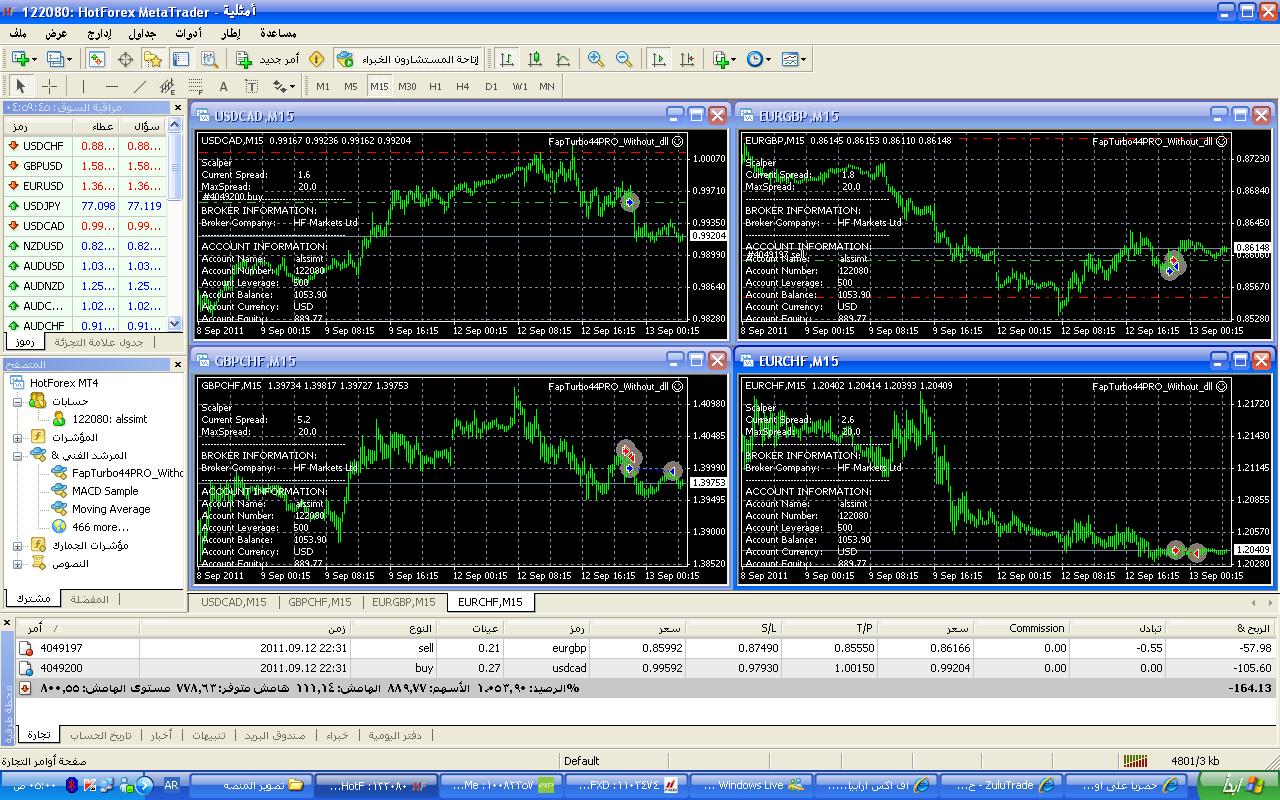Switch to M30 timeframe
1280x800 pixels.
(407, 86)
